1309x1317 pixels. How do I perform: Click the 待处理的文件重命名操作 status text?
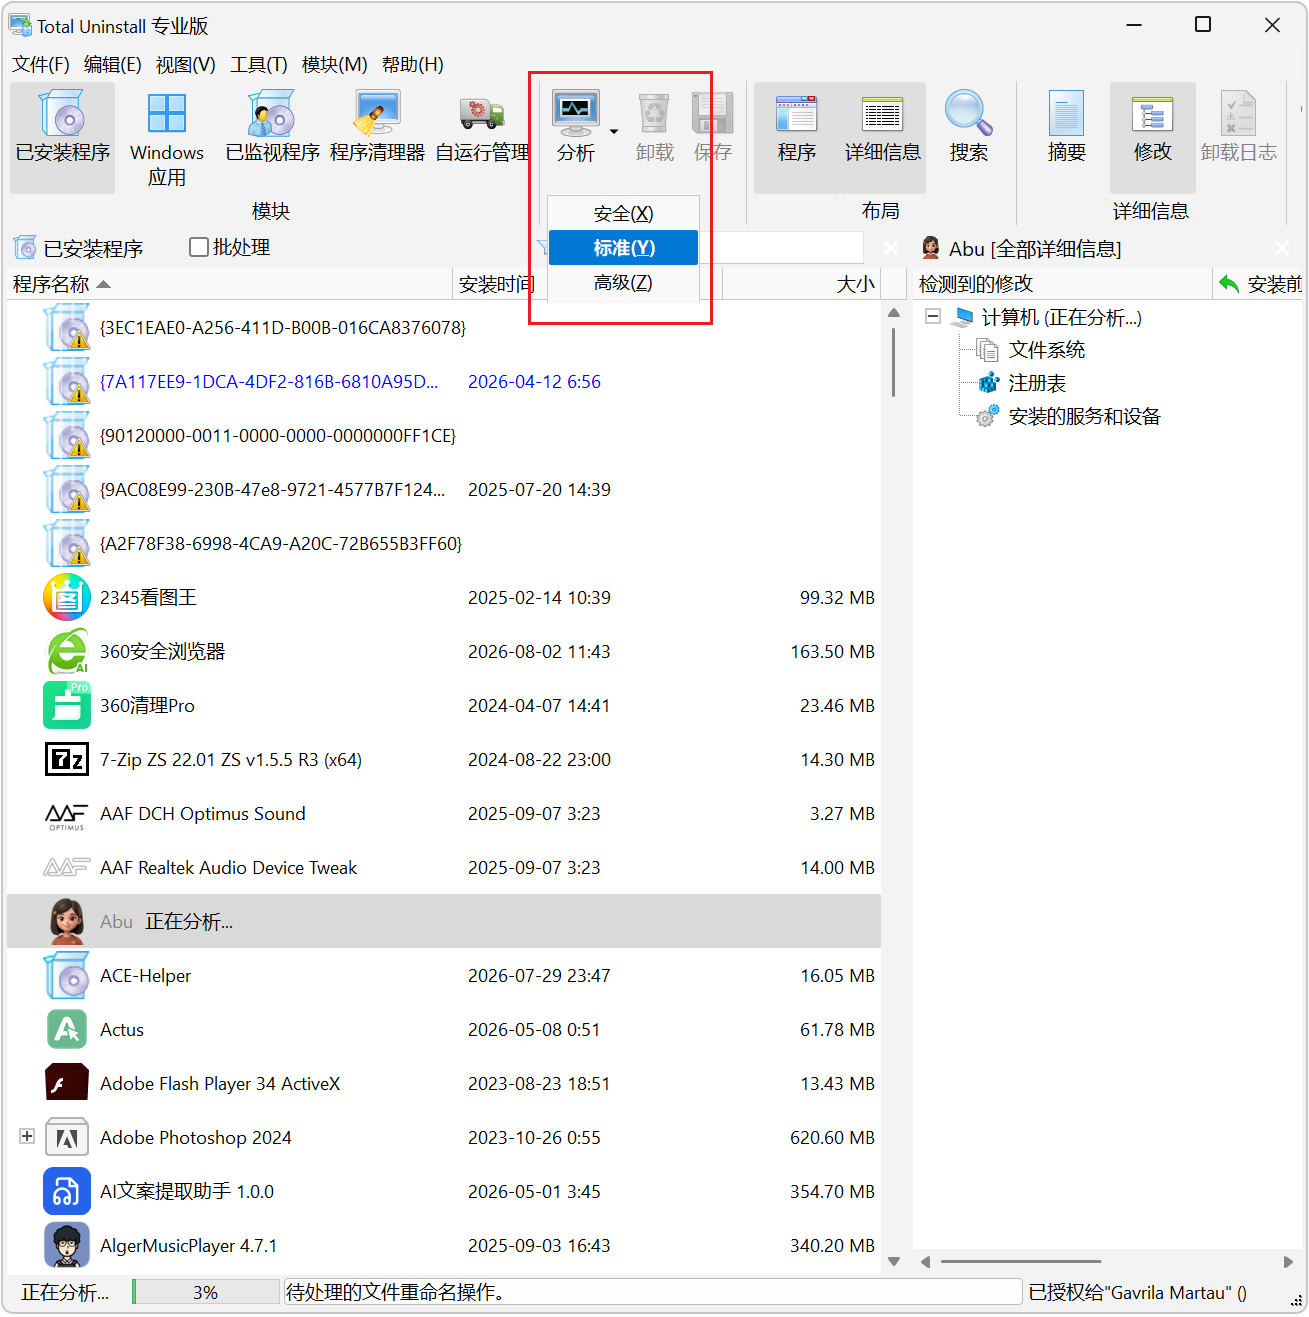point(395,1292)
